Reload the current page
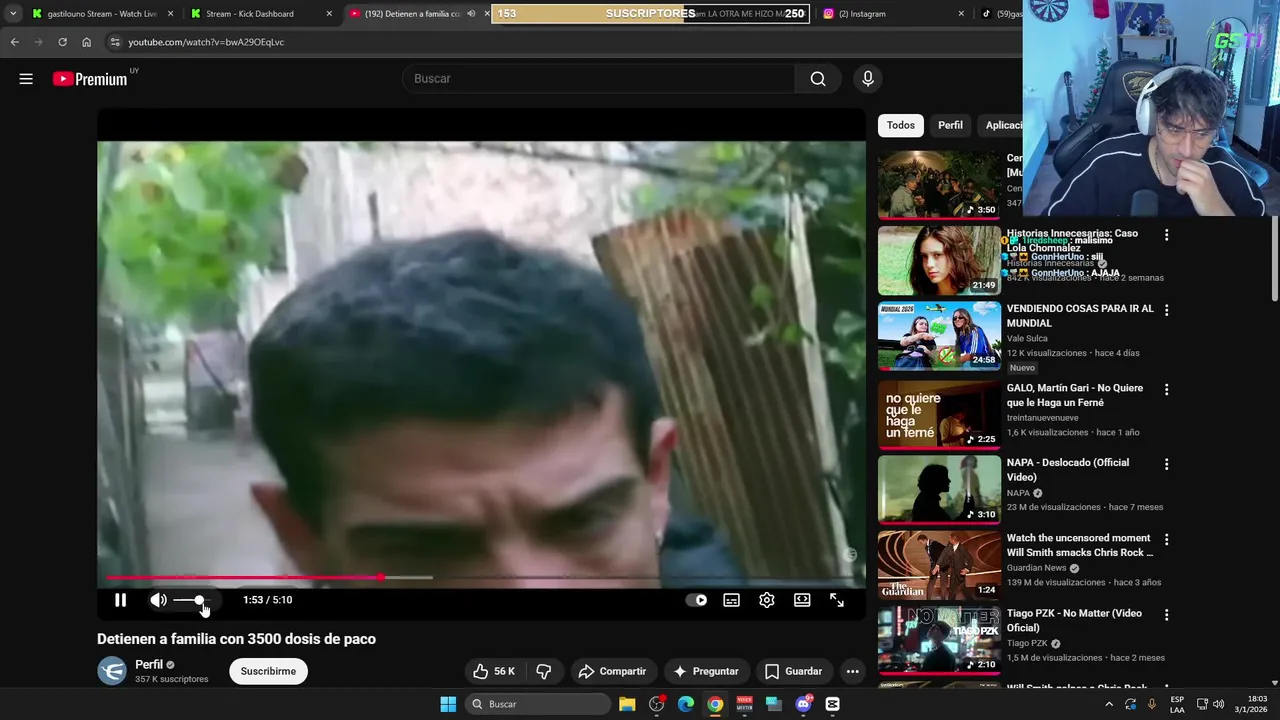 62,42
